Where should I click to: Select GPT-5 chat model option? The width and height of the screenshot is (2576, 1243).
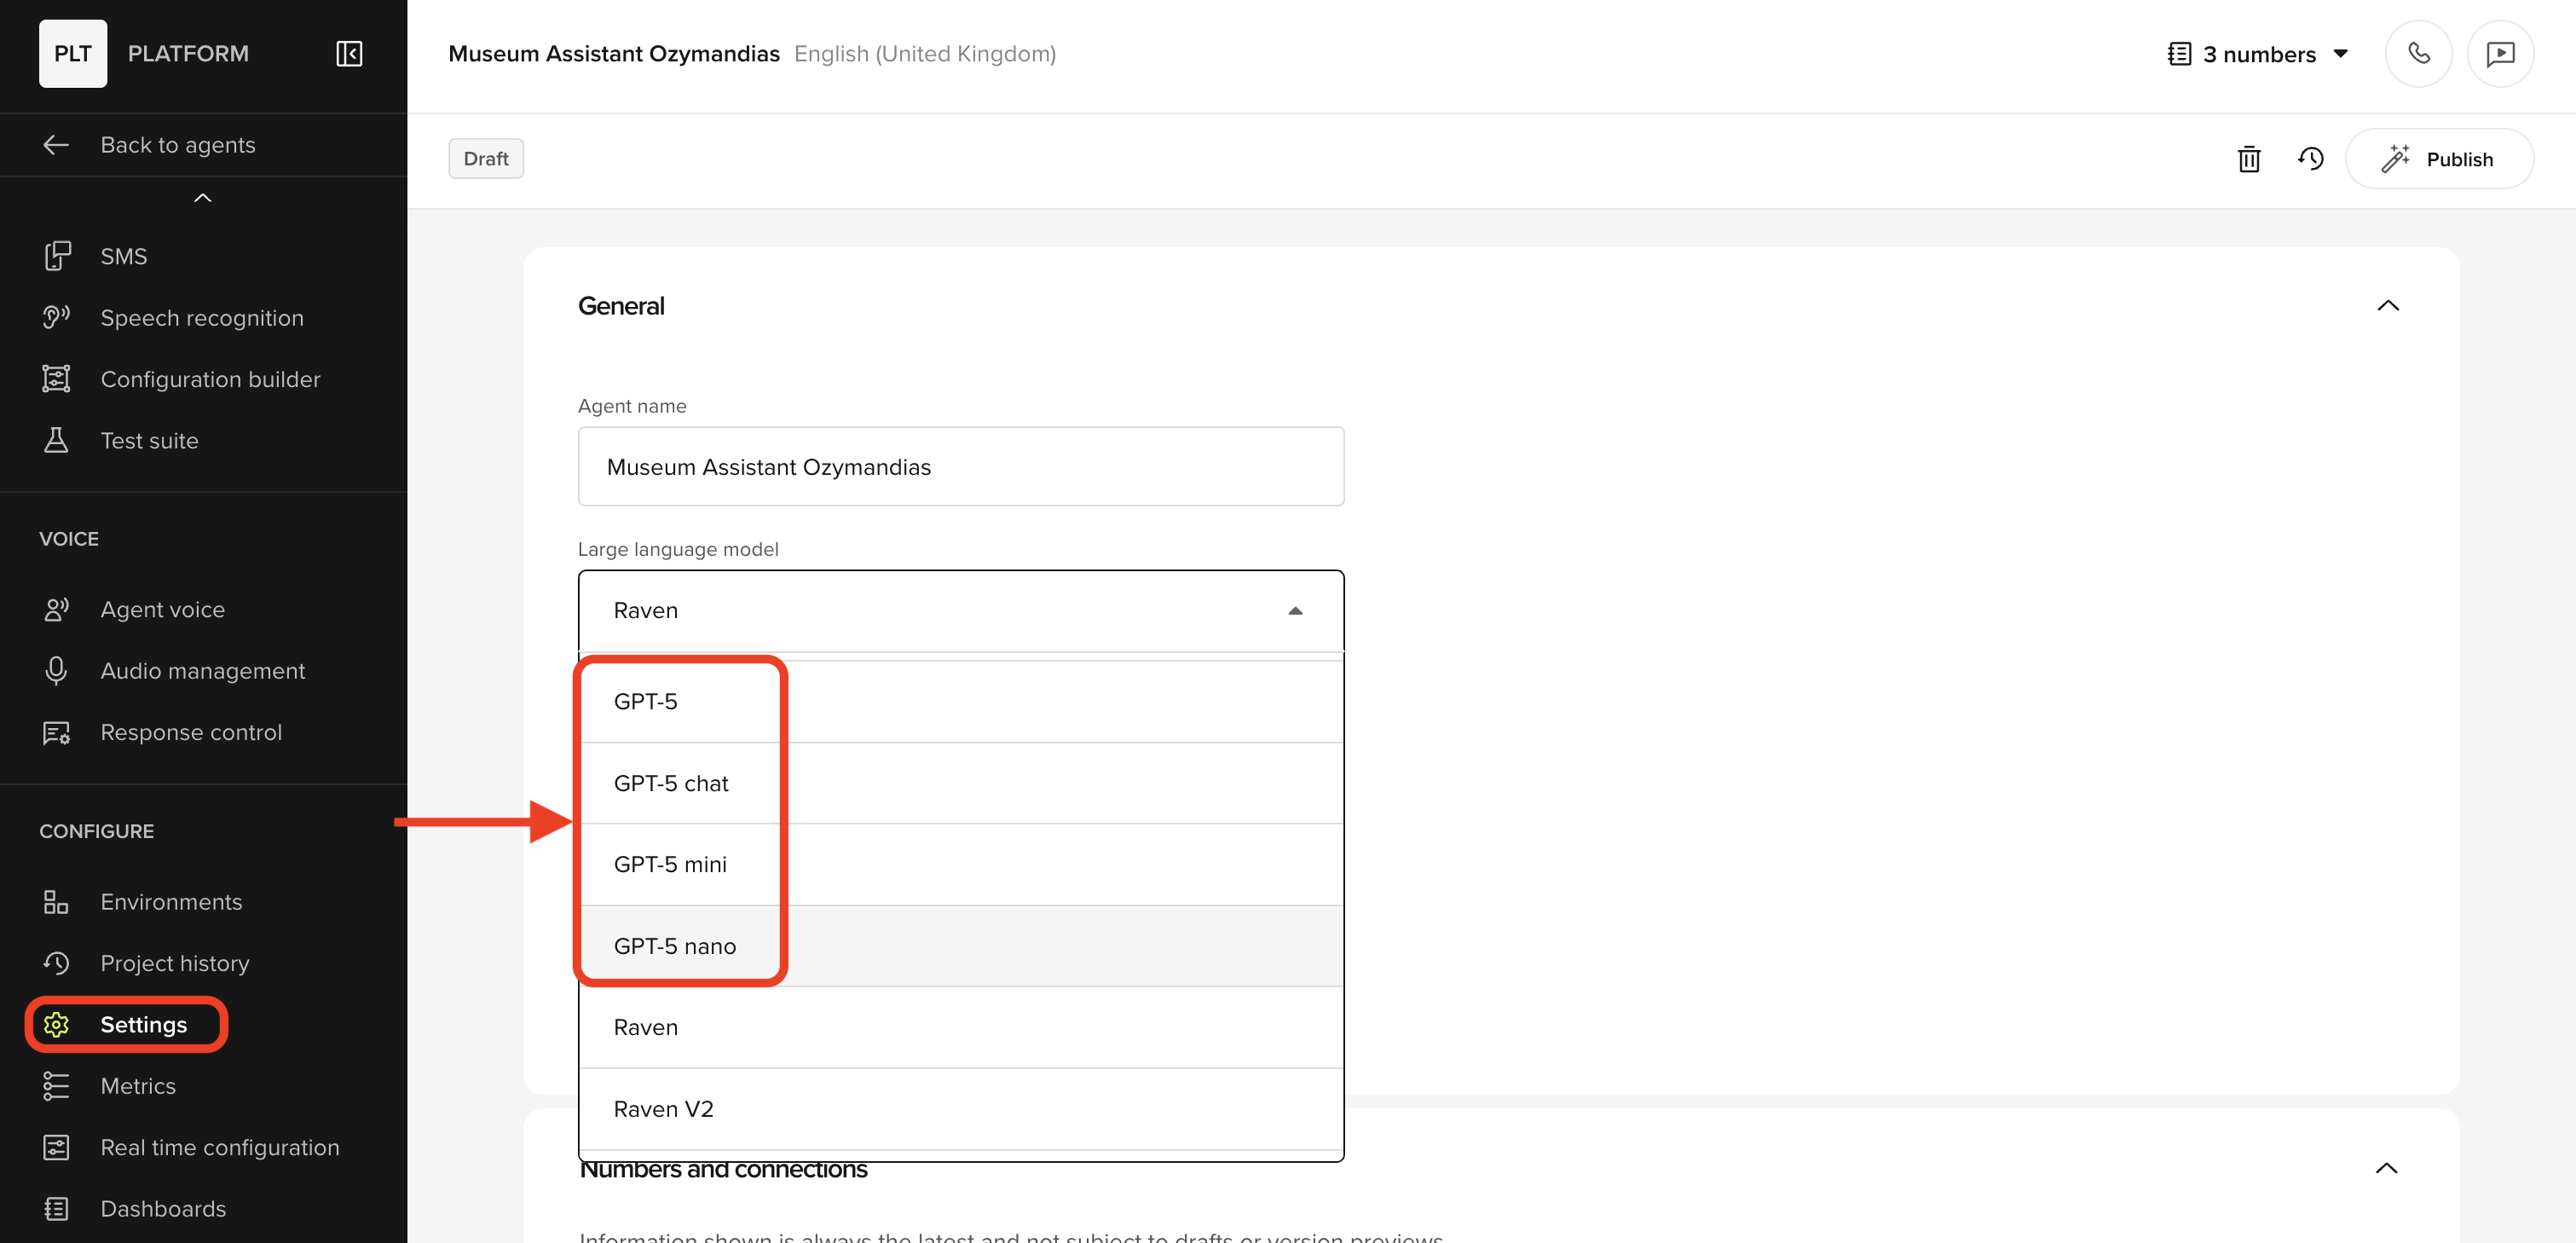tap(671, 783)
